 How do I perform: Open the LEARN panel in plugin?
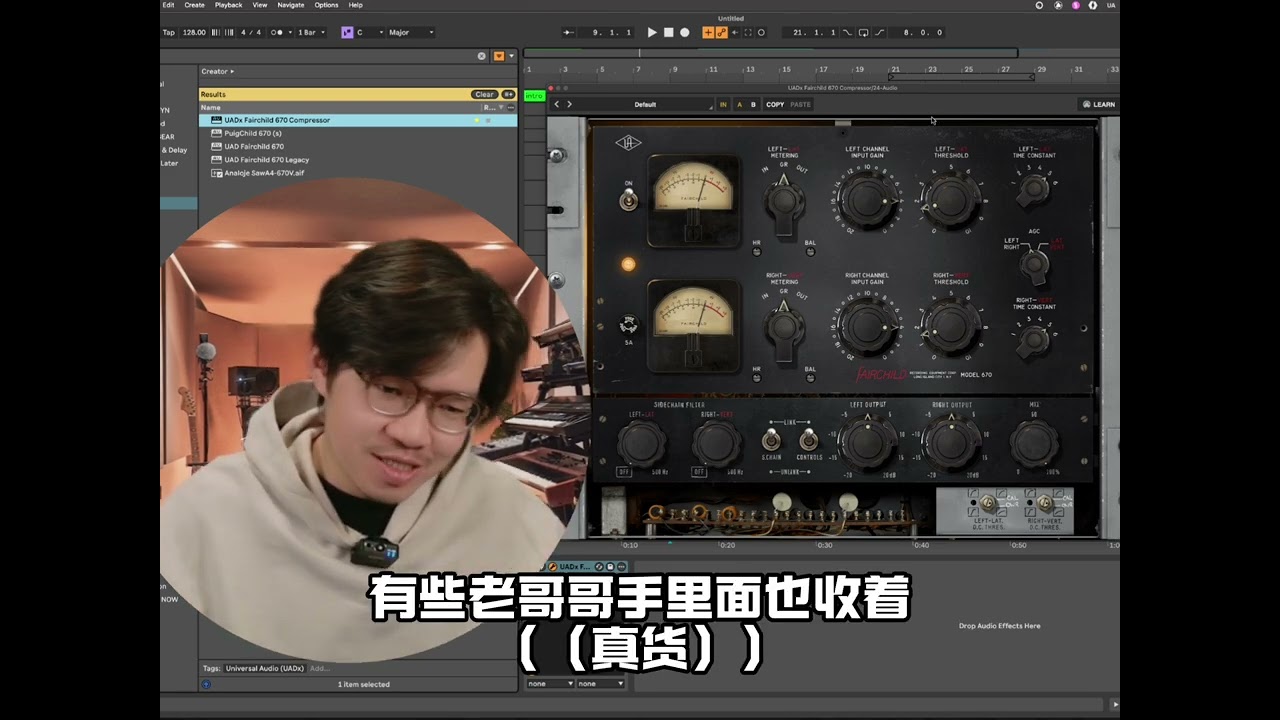(1098, 104)
